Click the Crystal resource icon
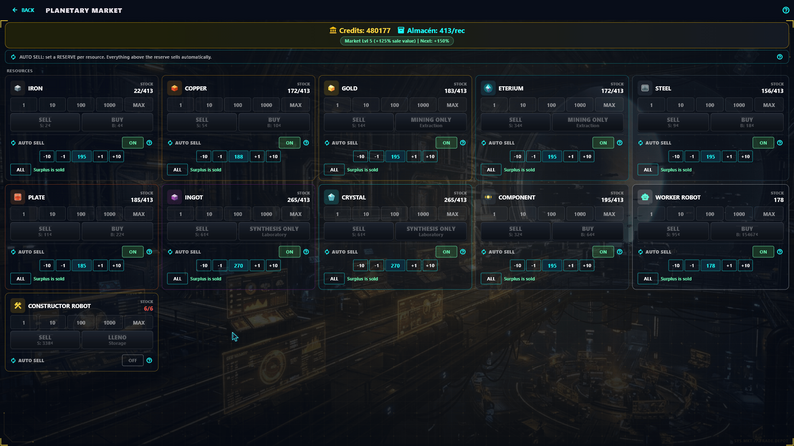Screen dimensions: 794x446 coord(331,197)
